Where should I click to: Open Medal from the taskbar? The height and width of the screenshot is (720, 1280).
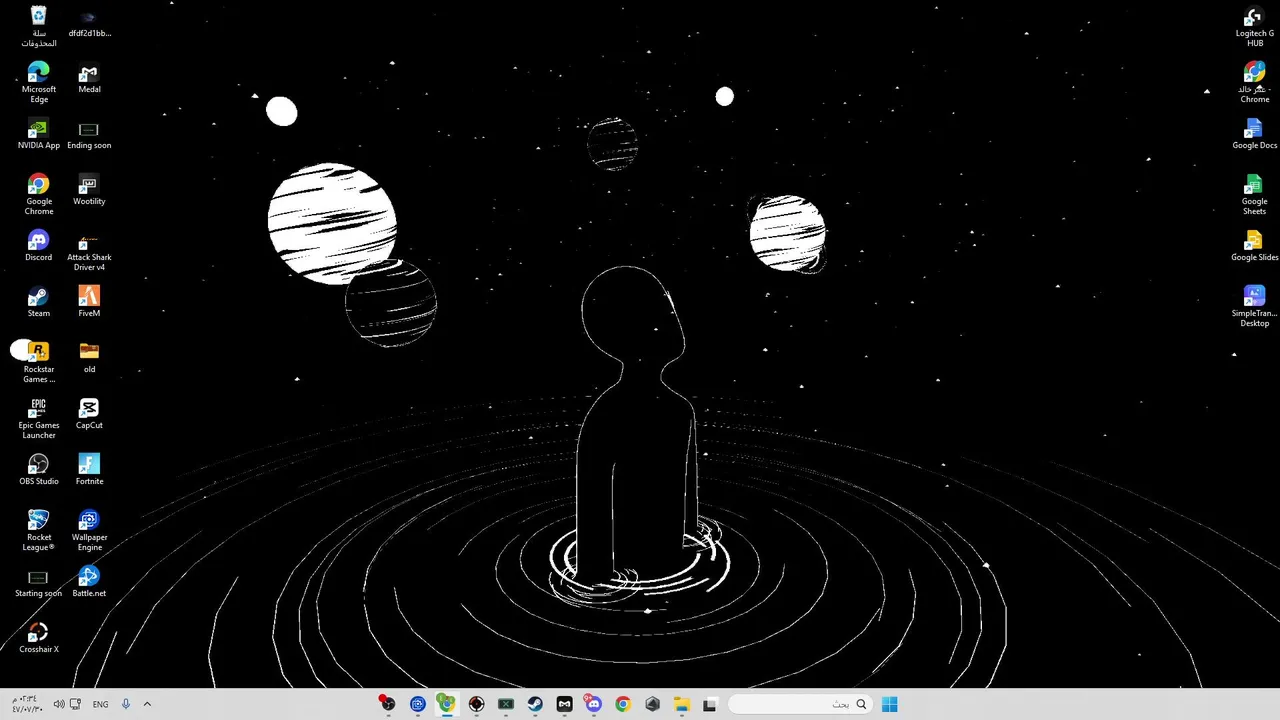(x=565, y=704)
